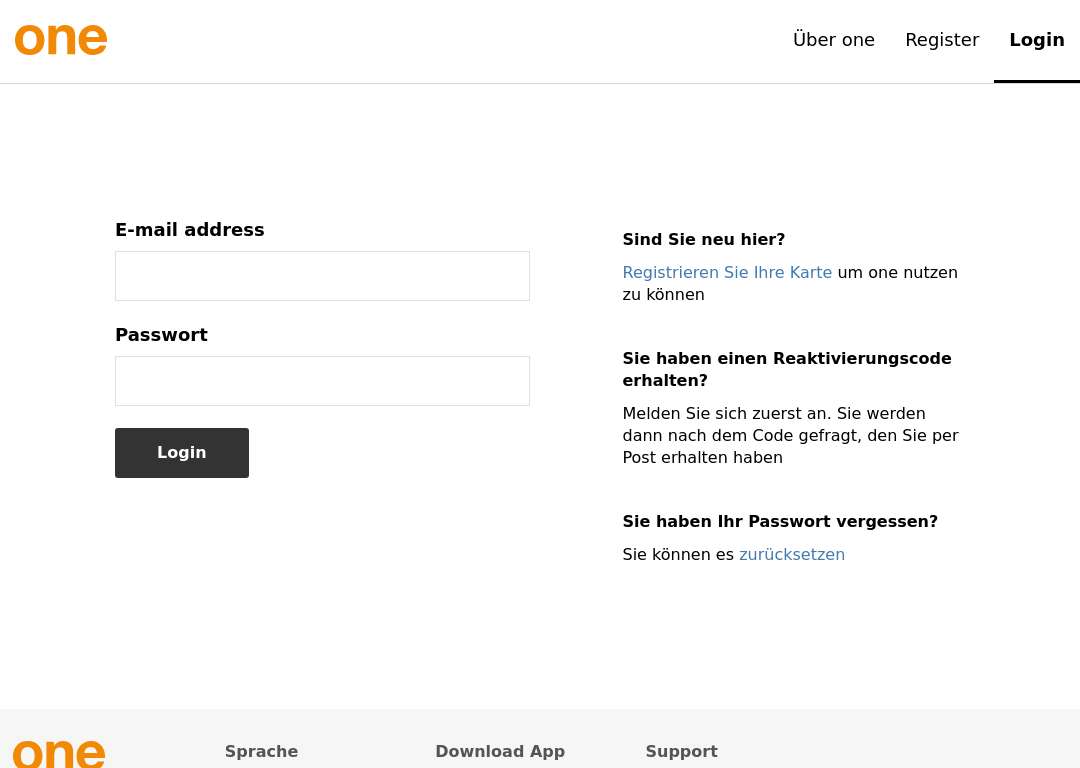Screen dimensions: 1080x768
Task: Click the Passwort label
Action: [x=161, y=335]
